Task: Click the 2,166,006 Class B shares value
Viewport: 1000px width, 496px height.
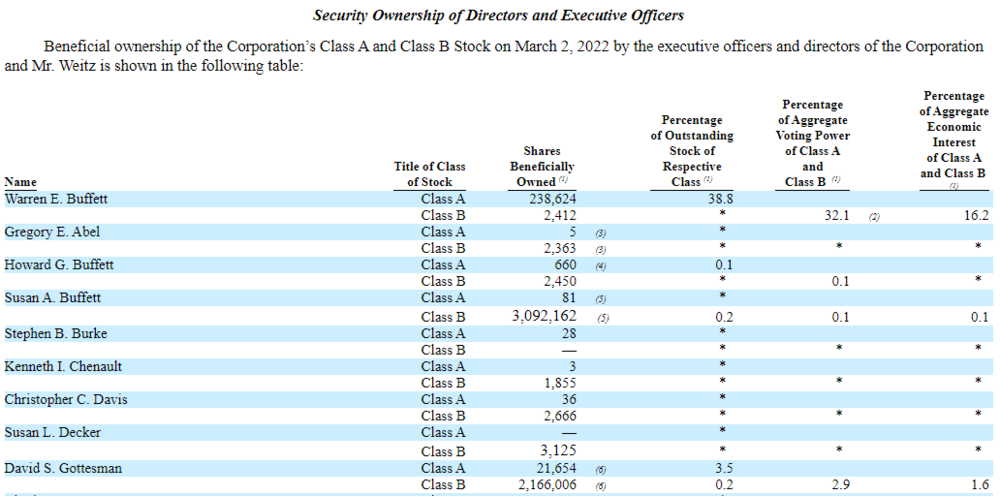Action: pyautogui.click(x=545, y=485)
